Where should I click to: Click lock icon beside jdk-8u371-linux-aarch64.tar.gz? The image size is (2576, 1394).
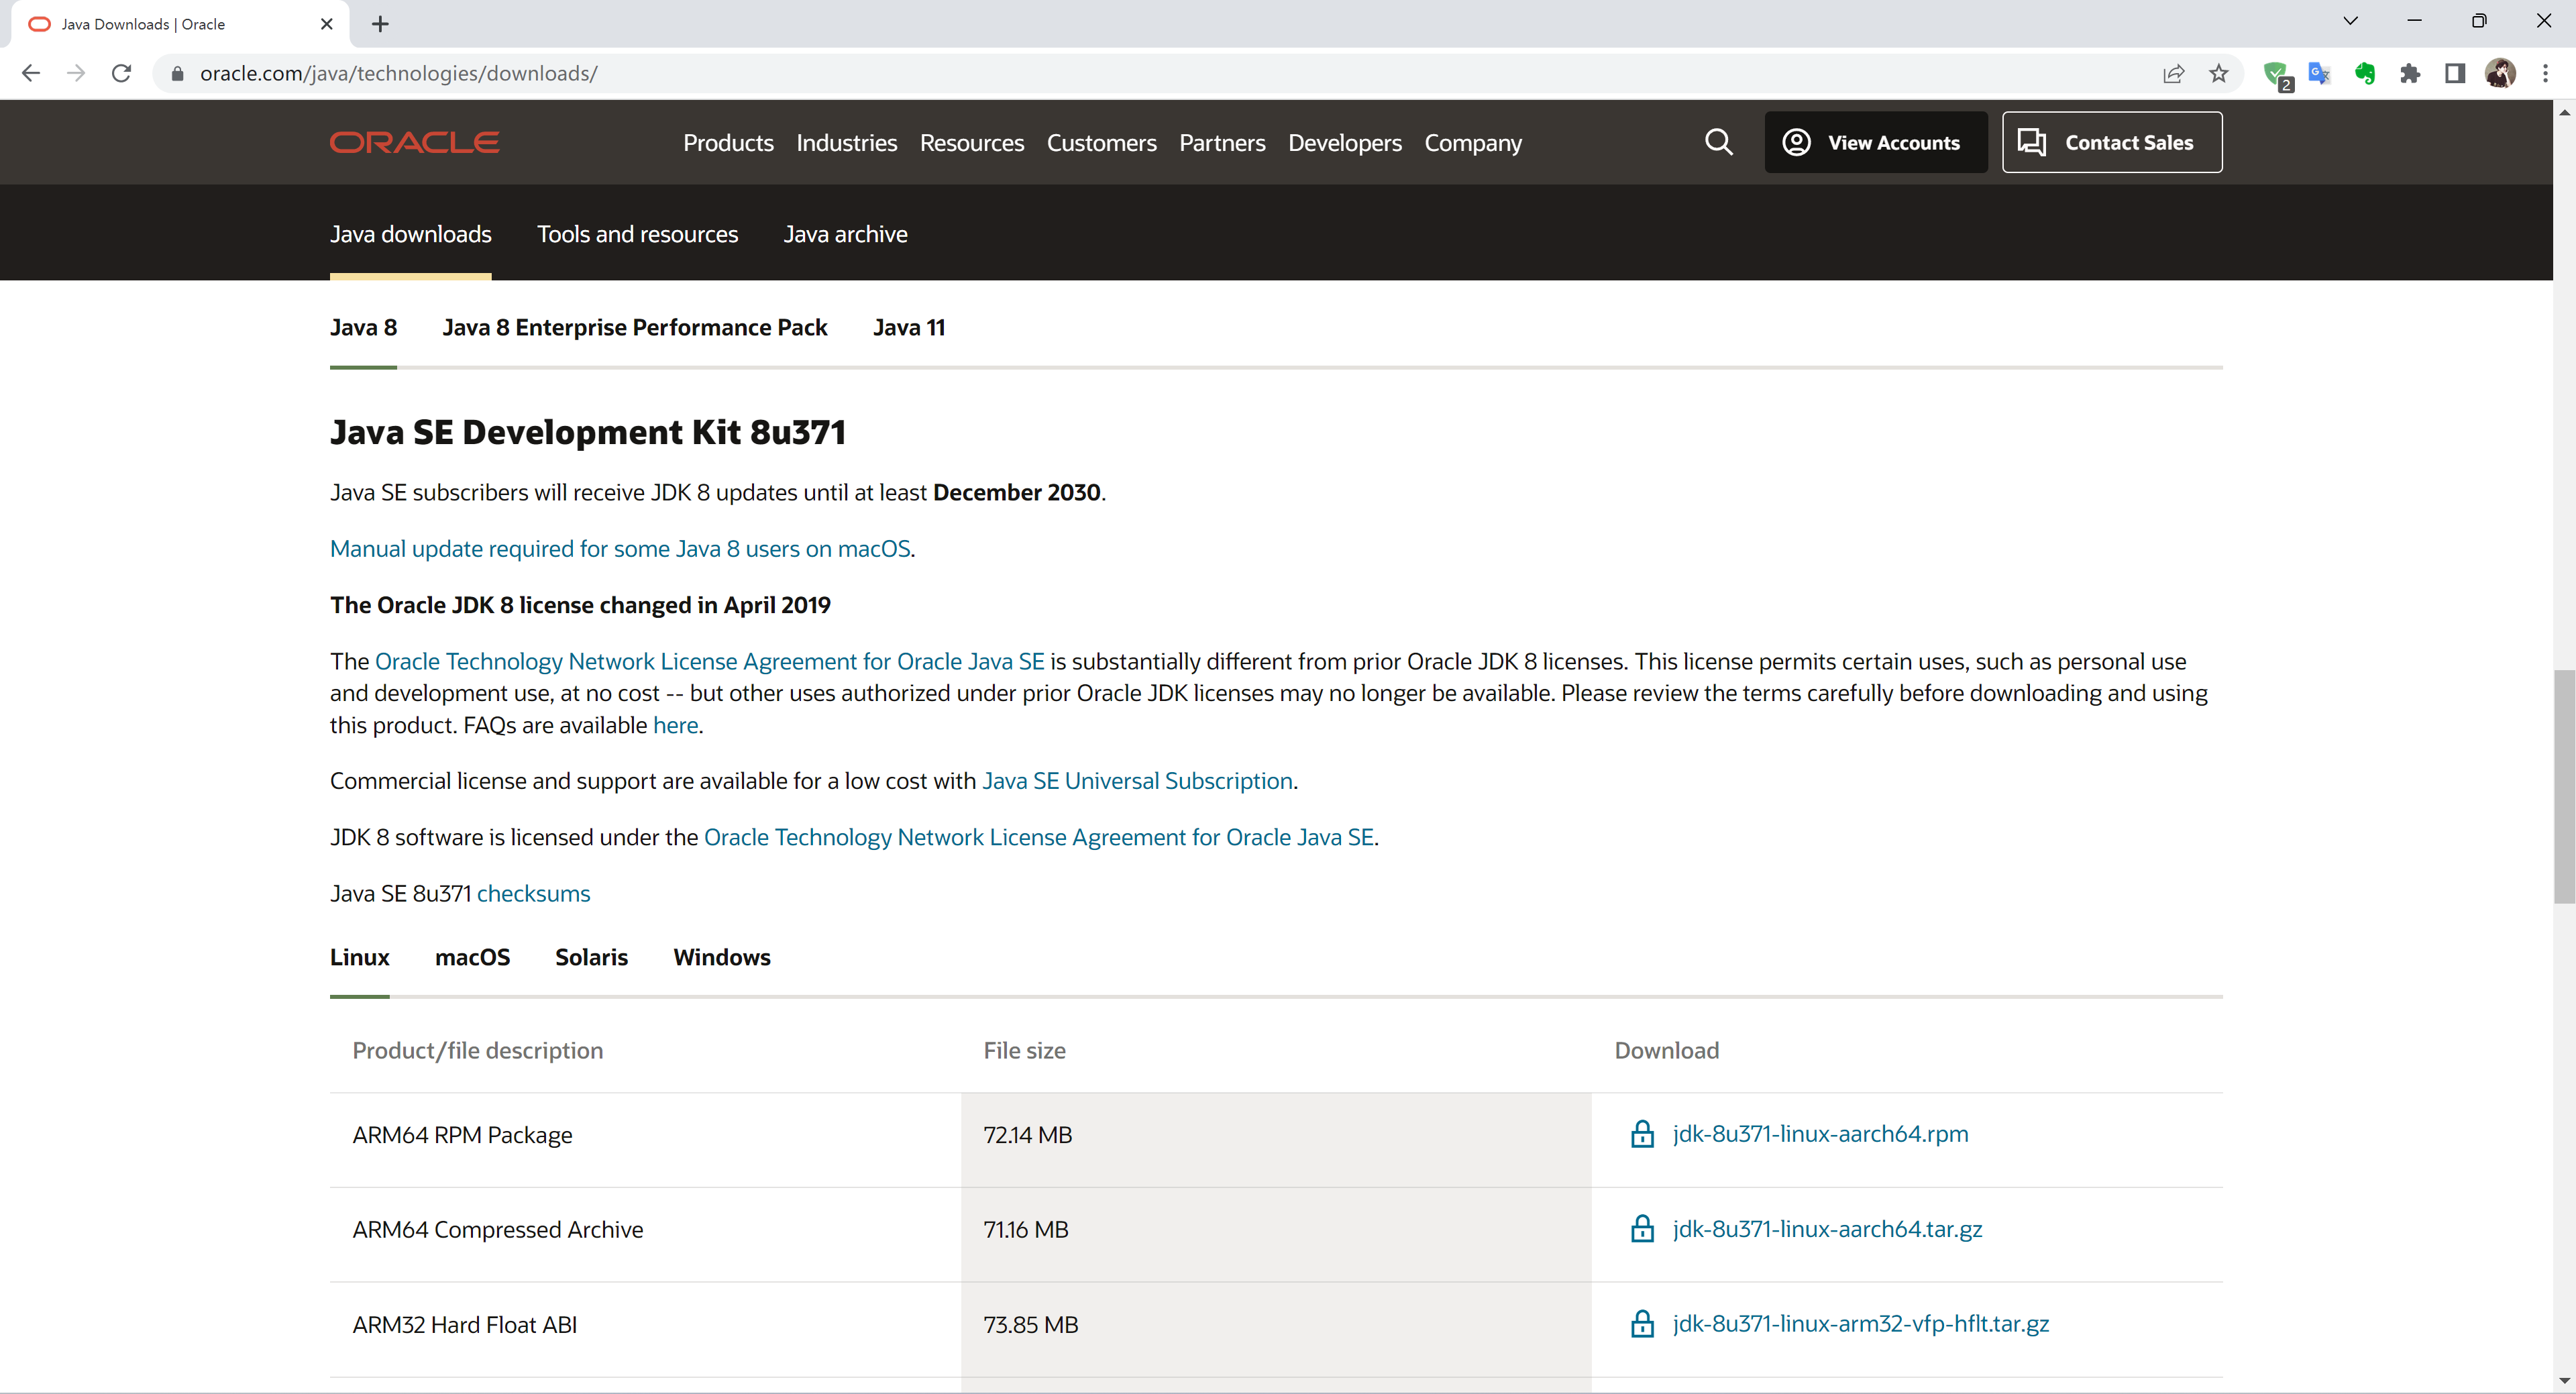[1642, 1229]
